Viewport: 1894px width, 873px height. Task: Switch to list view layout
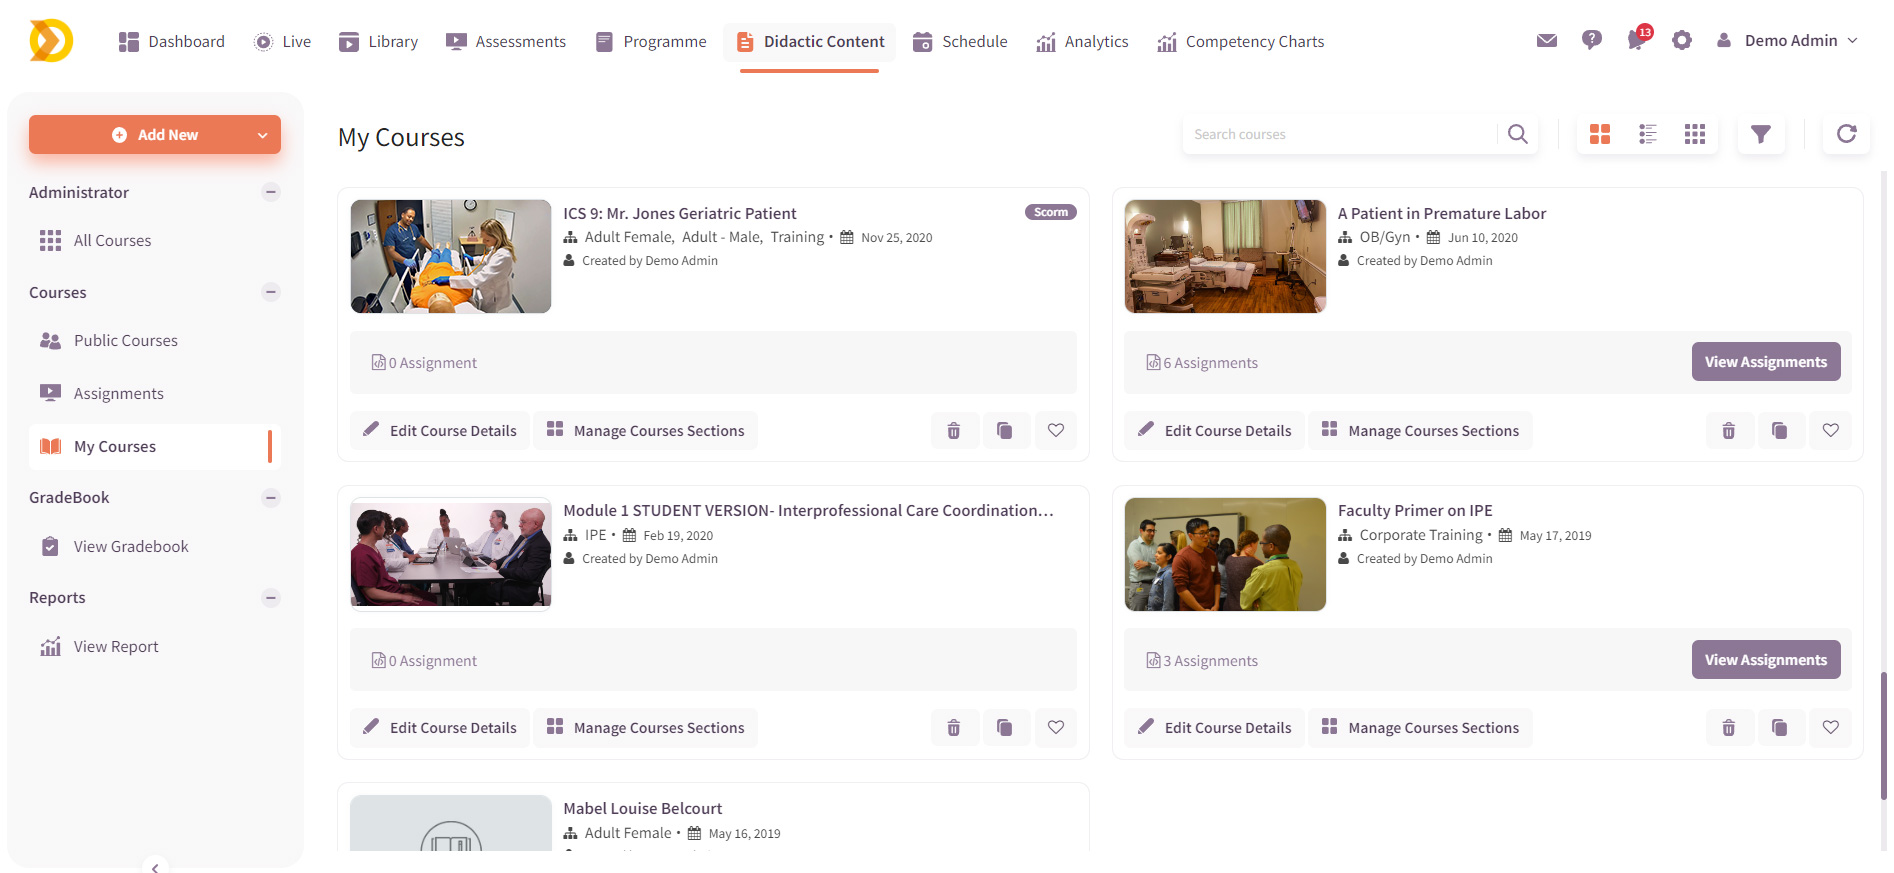coord(1647,134)
